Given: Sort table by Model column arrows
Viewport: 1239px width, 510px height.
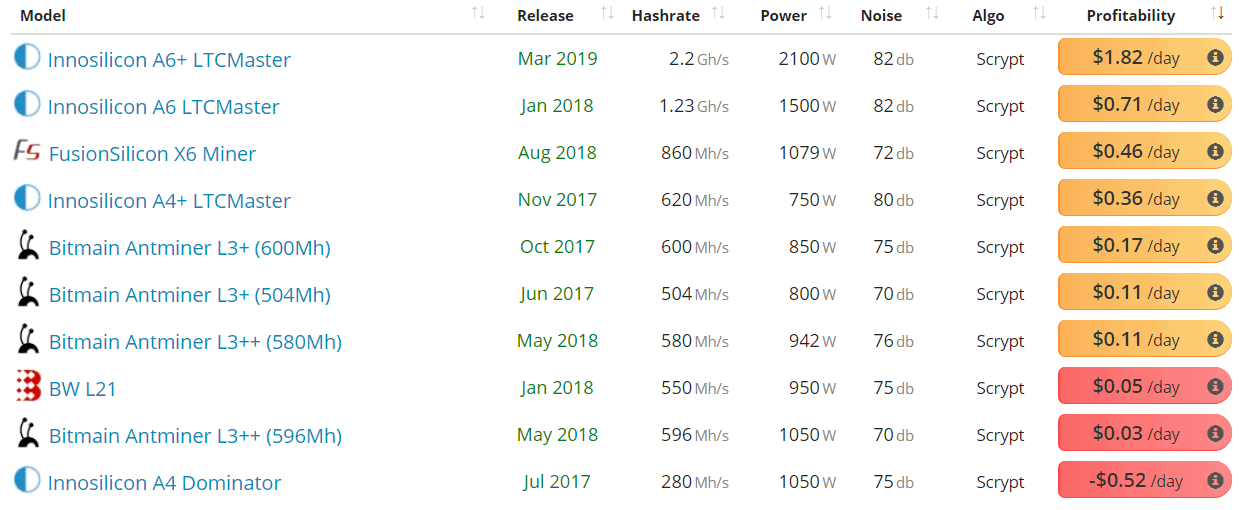Looking at the screenshot, I should click(478, 13).
